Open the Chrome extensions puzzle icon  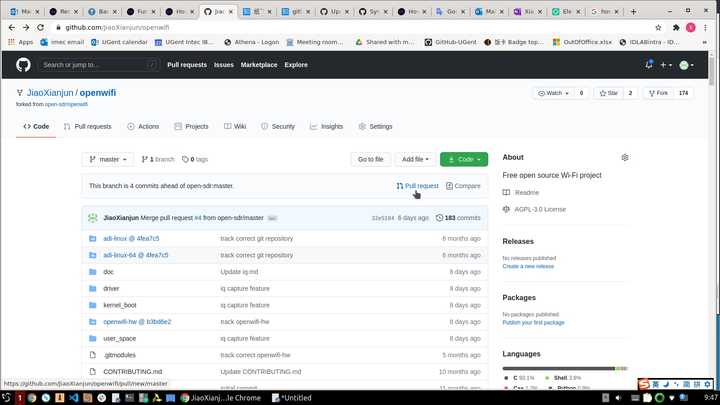pyautogui.click(x=676, y=28)
